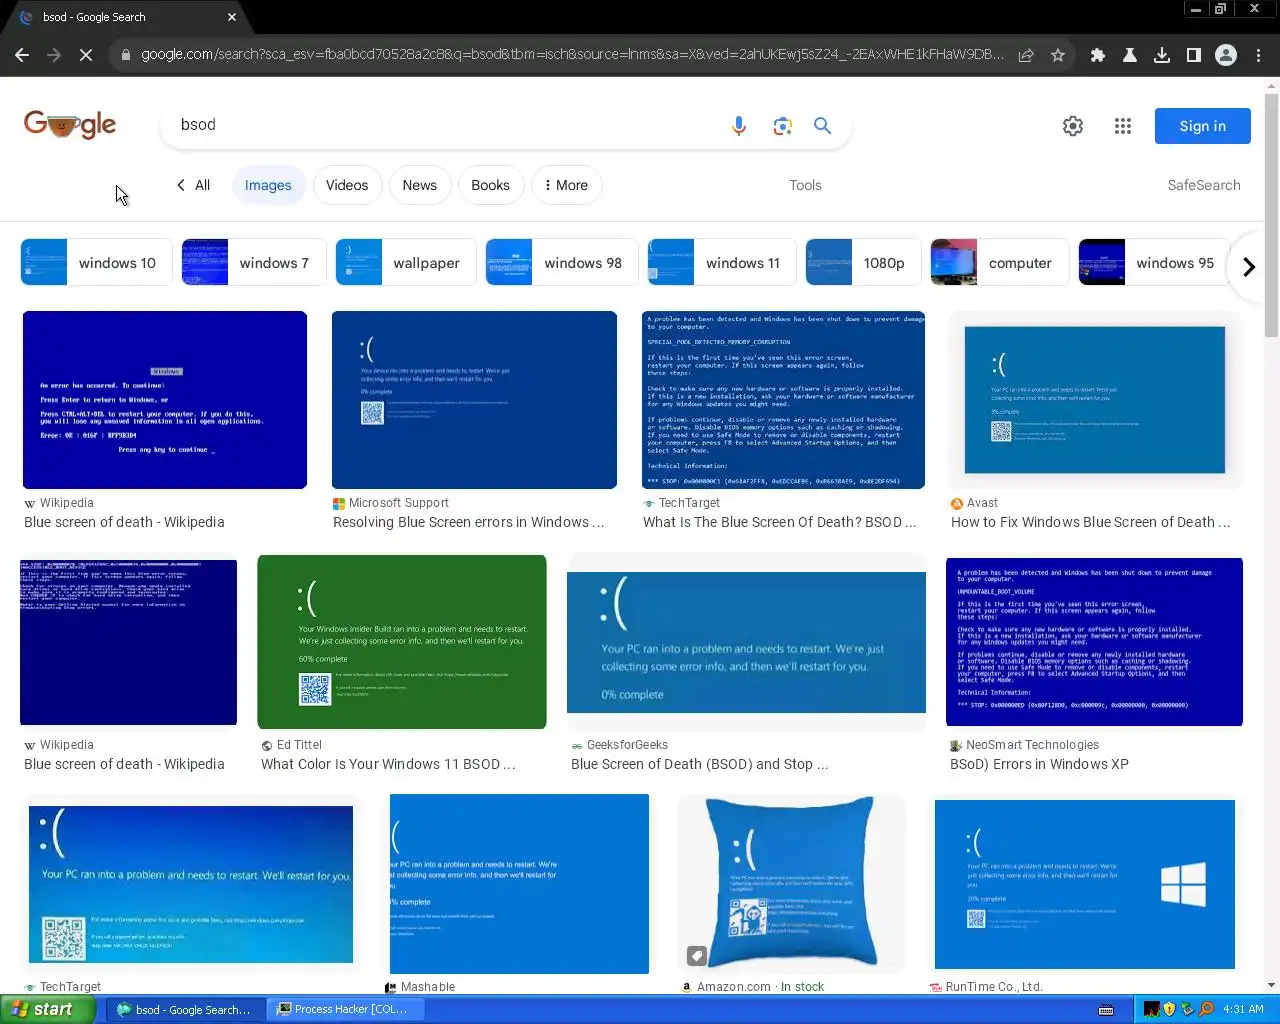Switch to the All results tab

[x=193, y=185]
